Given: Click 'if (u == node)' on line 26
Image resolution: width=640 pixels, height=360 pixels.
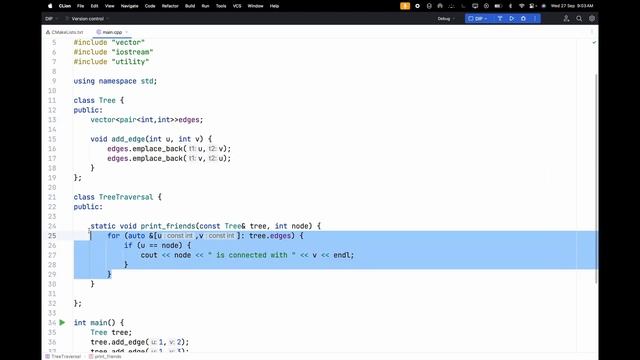Looking at the screenshot, I should tap(153, 245).
